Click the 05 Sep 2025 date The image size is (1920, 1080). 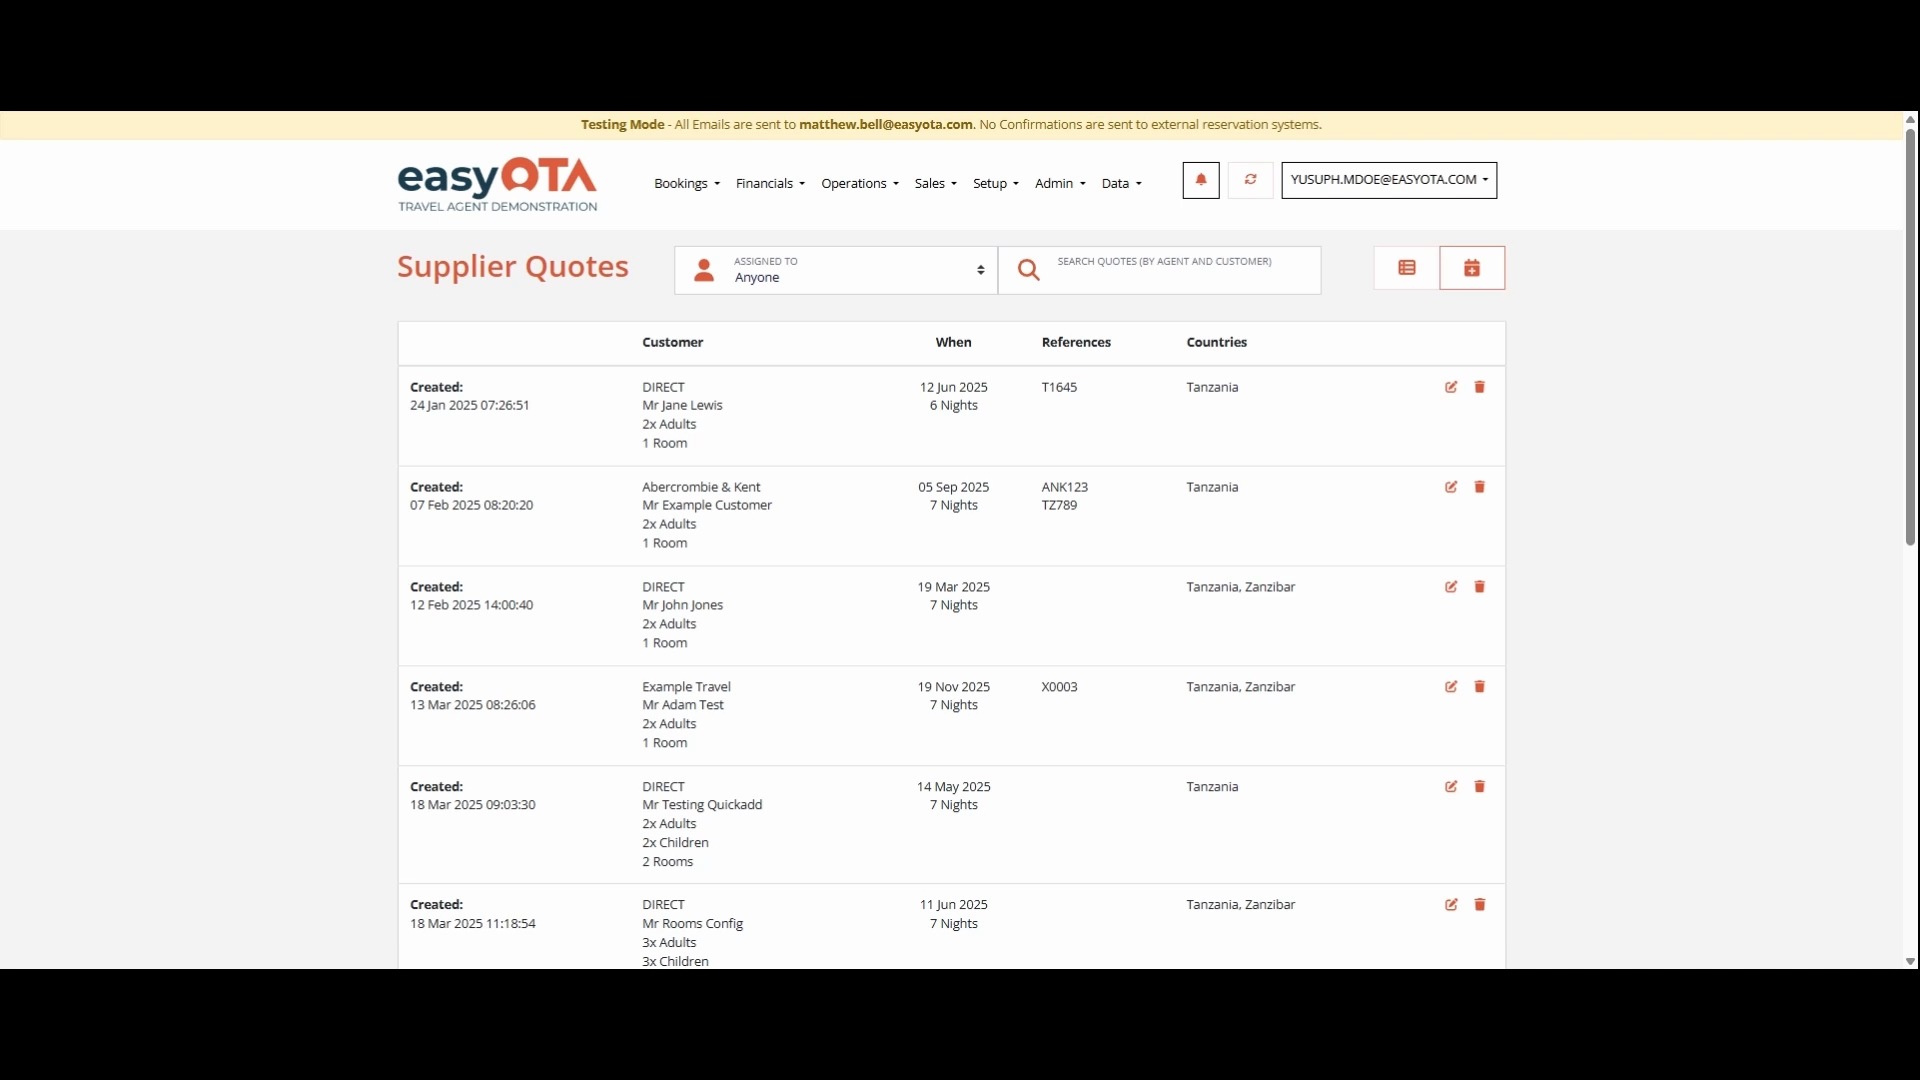click(x=954, y=487)
